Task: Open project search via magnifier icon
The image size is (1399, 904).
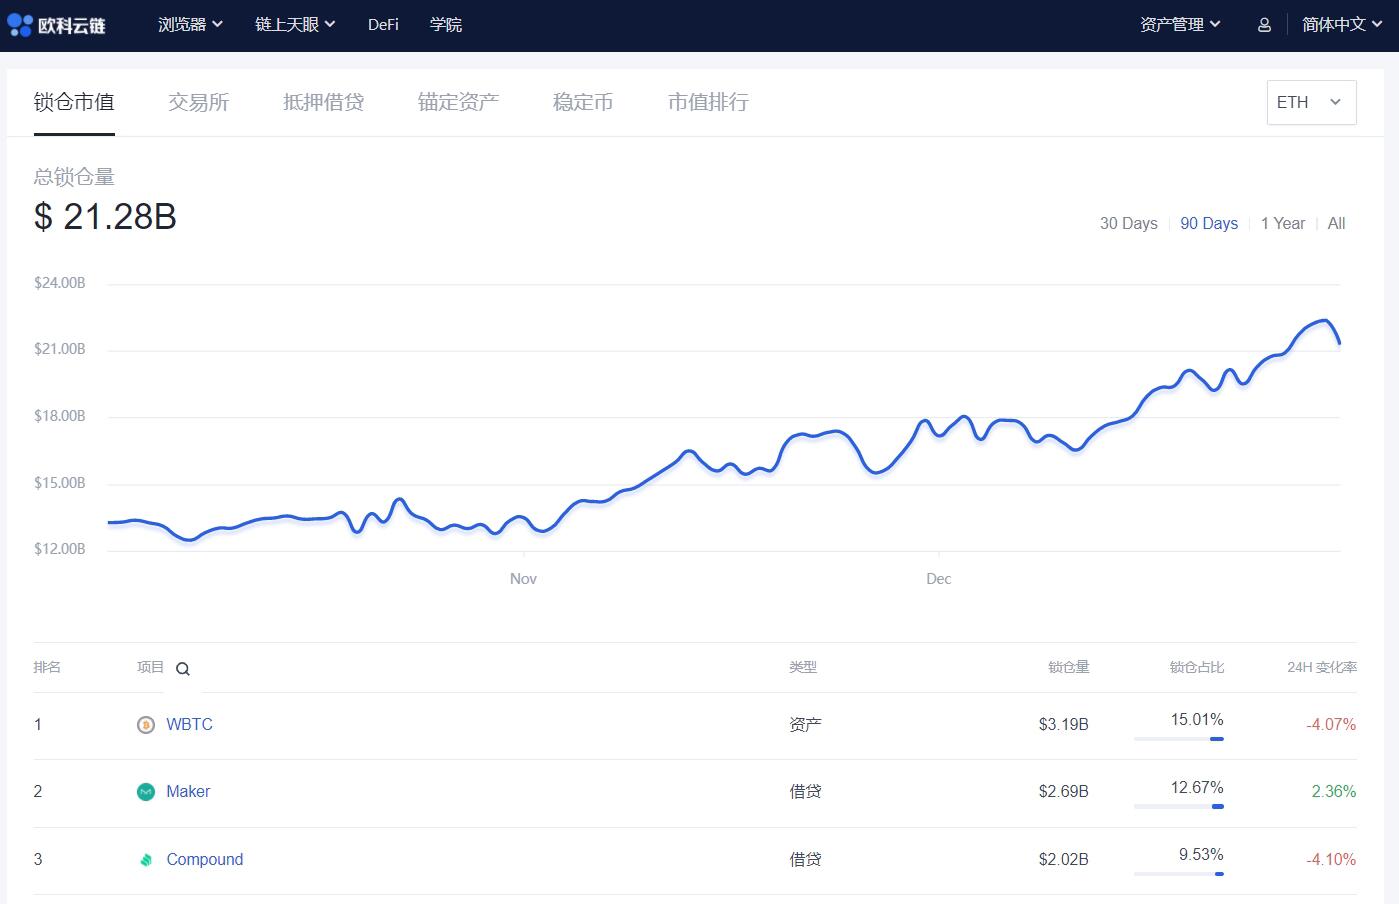Action: click(x=183, y=668)
